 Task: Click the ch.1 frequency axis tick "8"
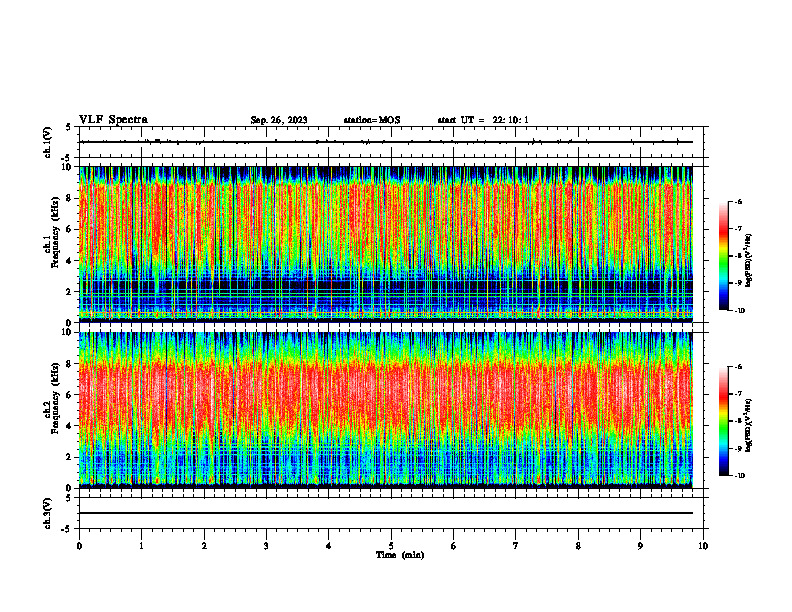70,198
